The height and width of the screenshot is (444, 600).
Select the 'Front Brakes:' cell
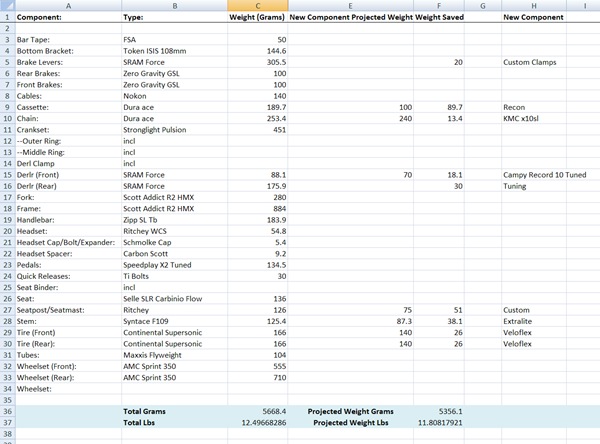click(x=68, y=85)
